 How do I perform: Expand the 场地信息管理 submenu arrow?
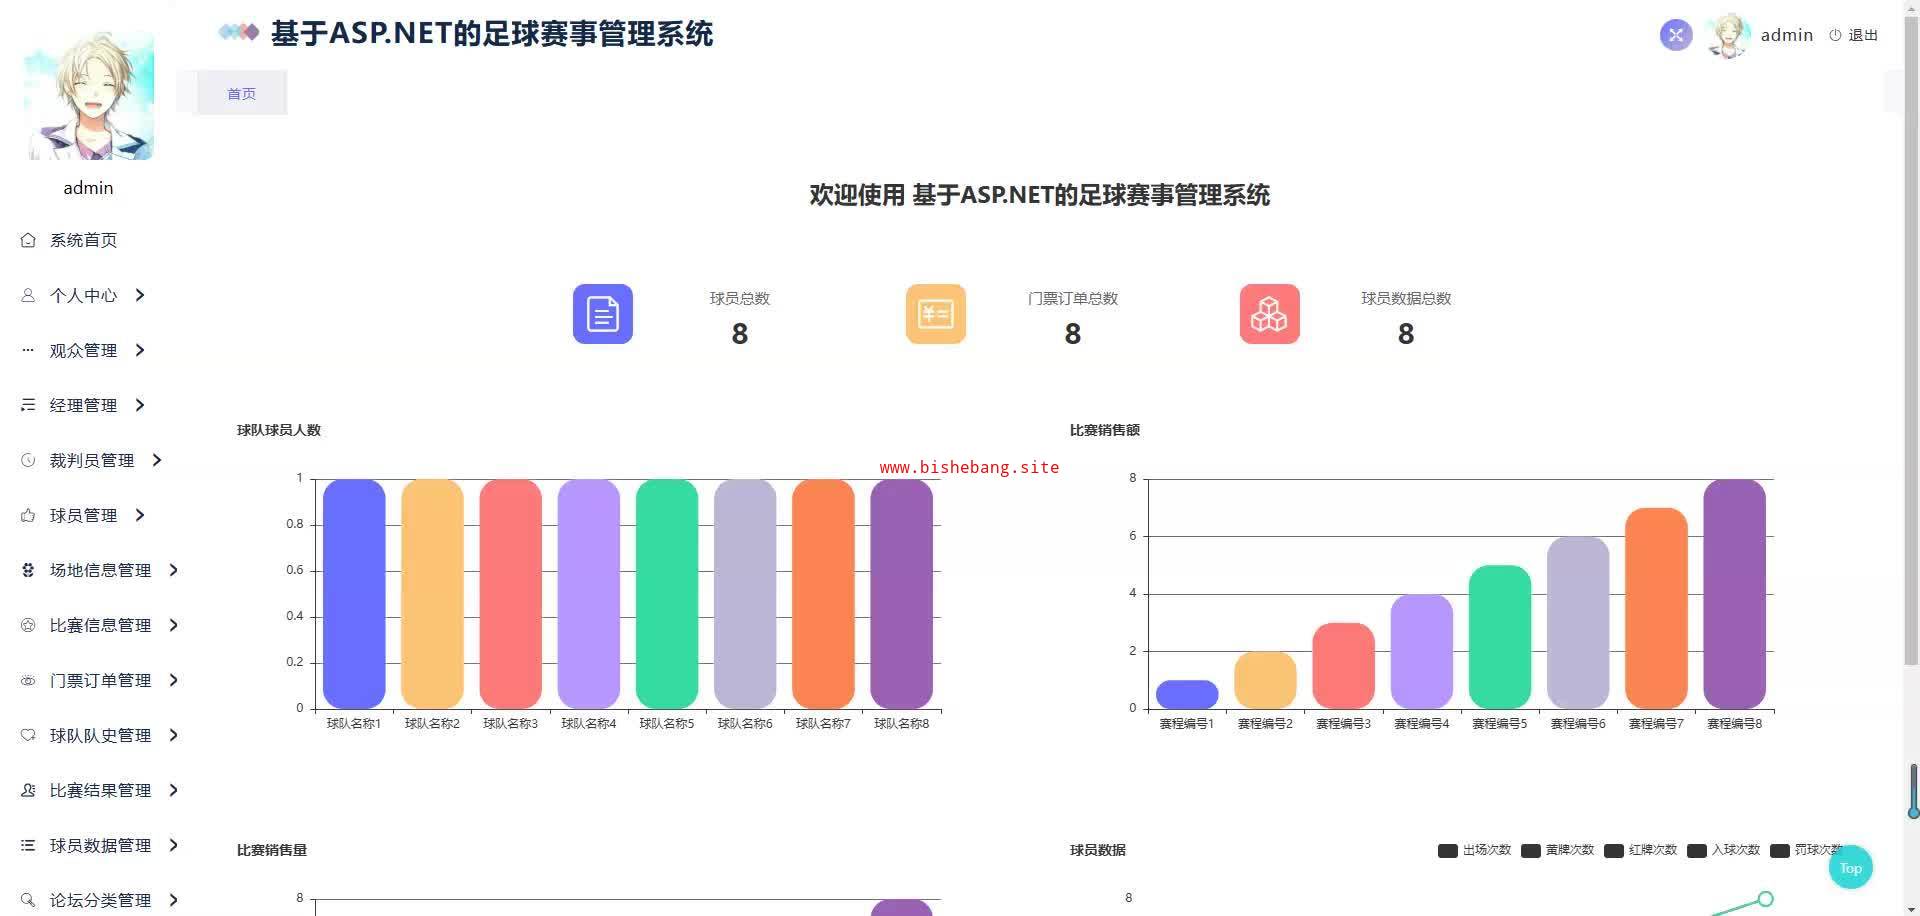click(174, 570)
